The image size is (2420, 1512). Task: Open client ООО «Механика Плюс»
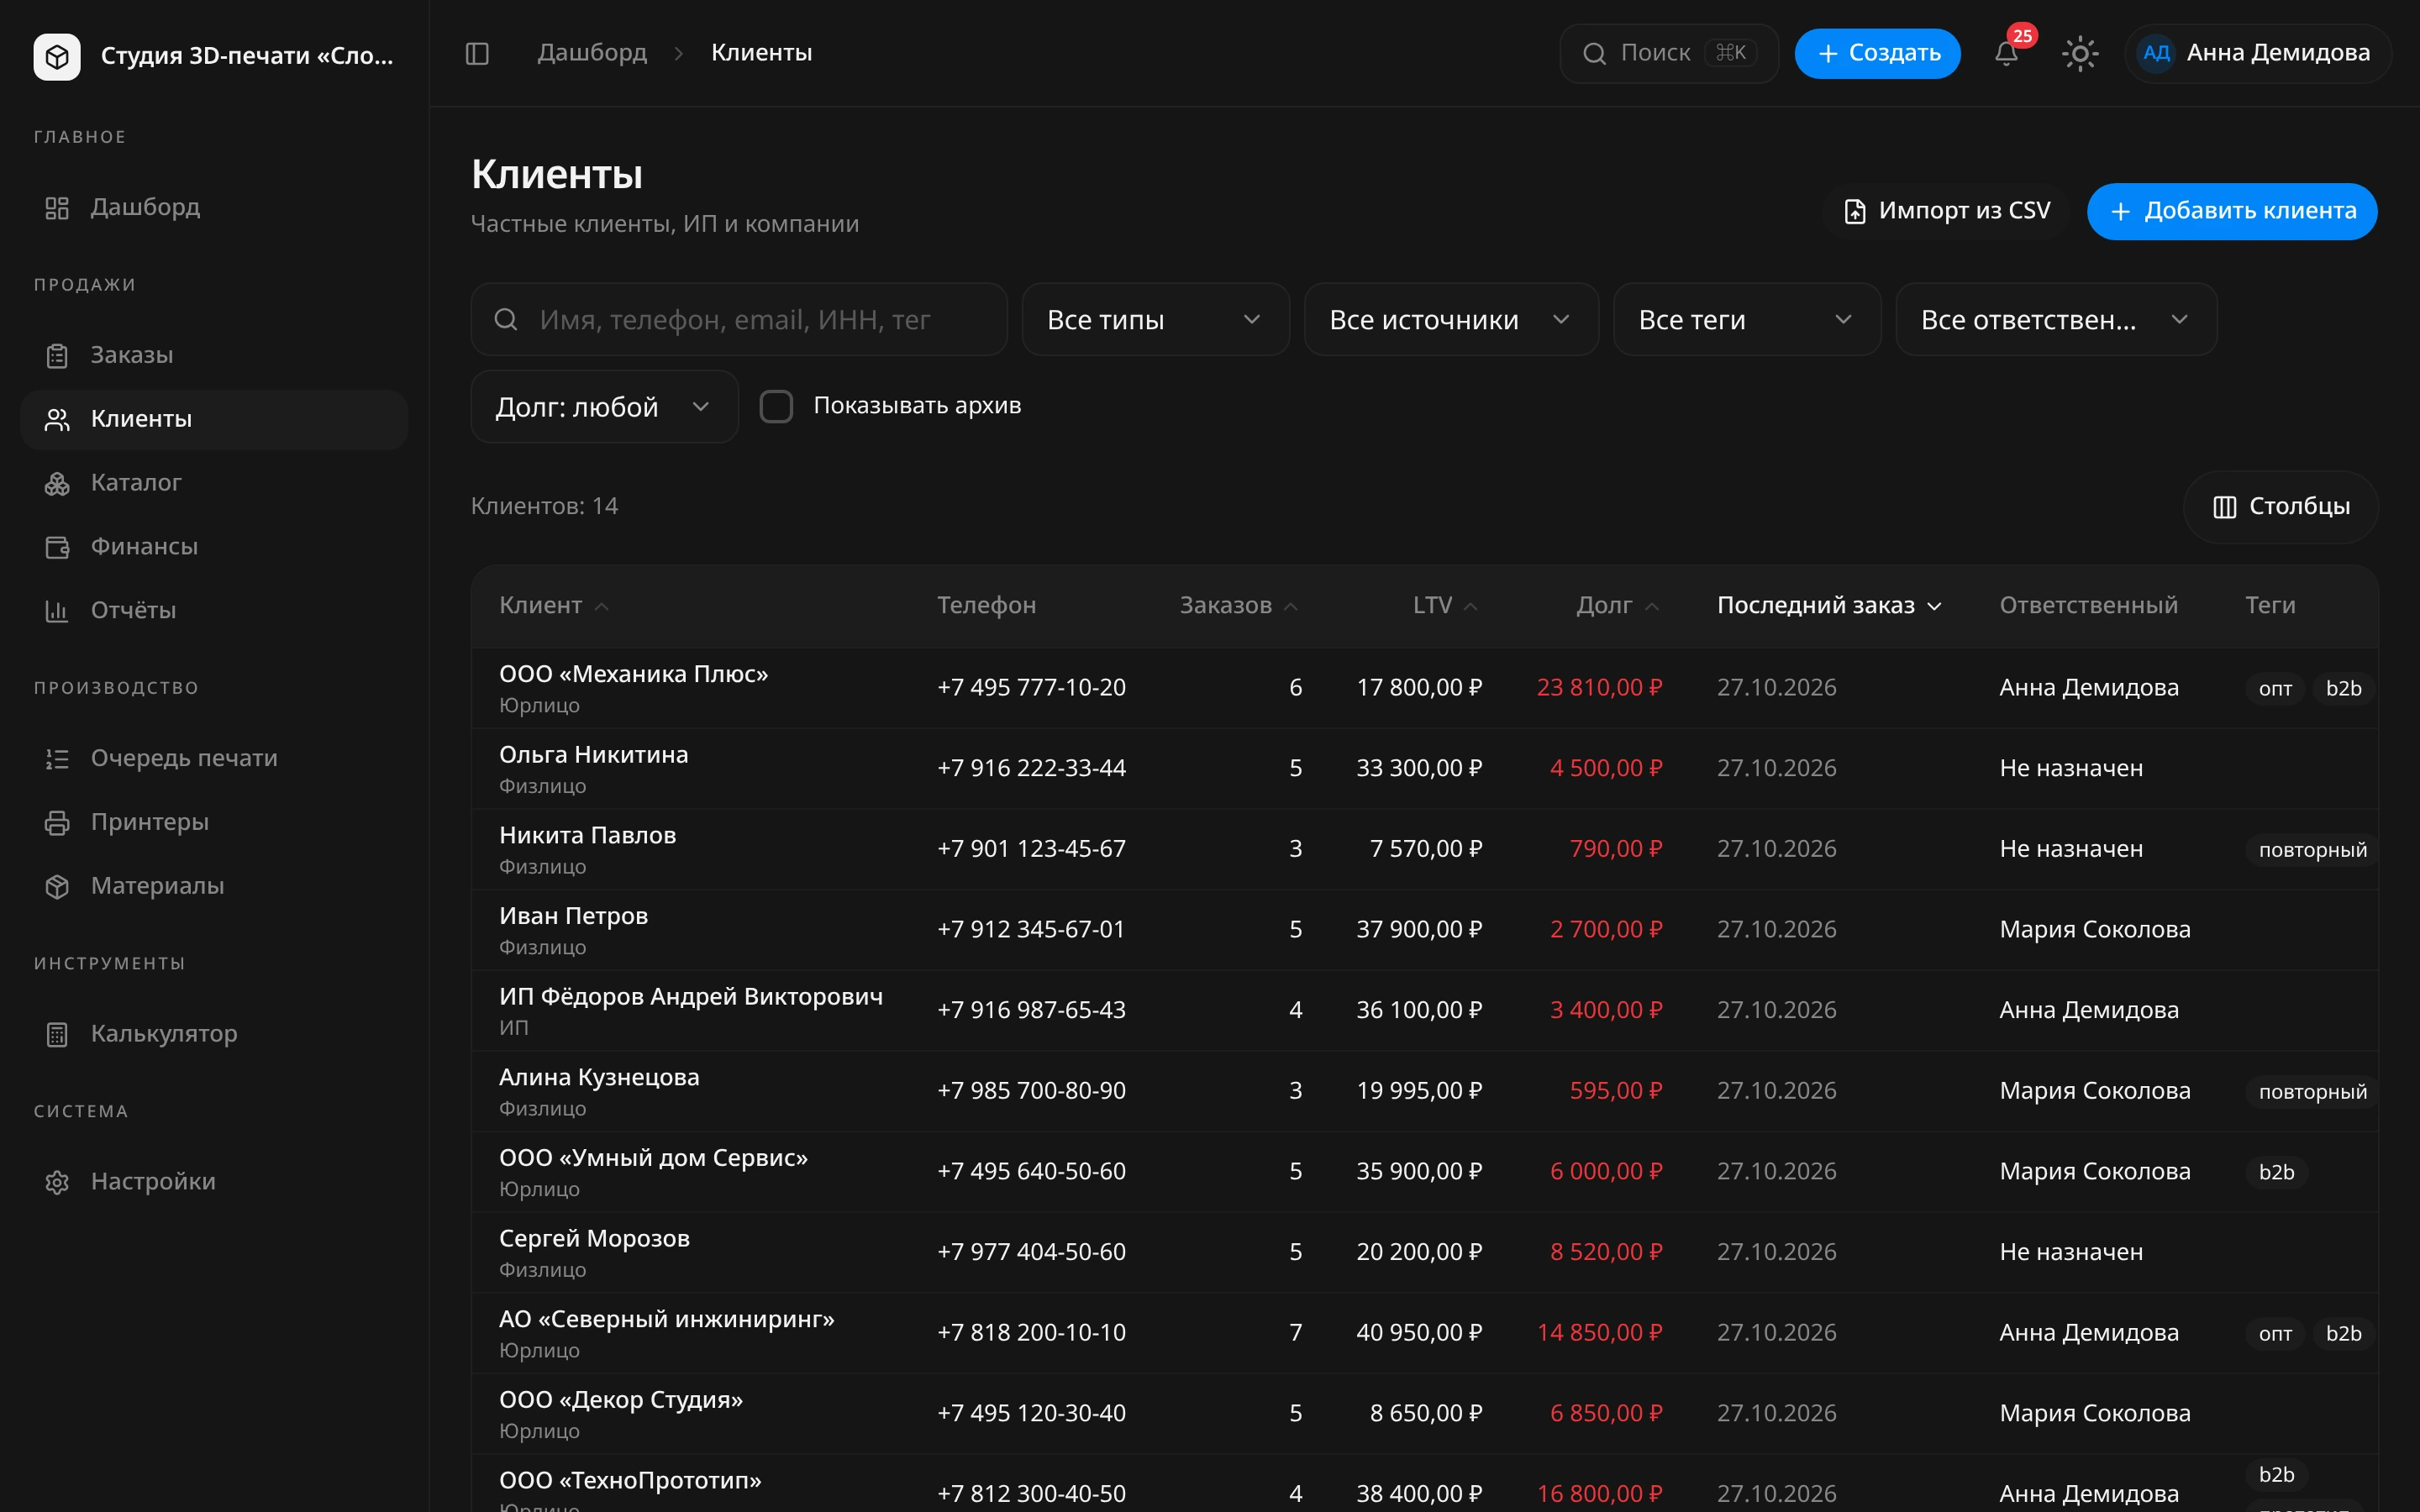tap(633, 675)
